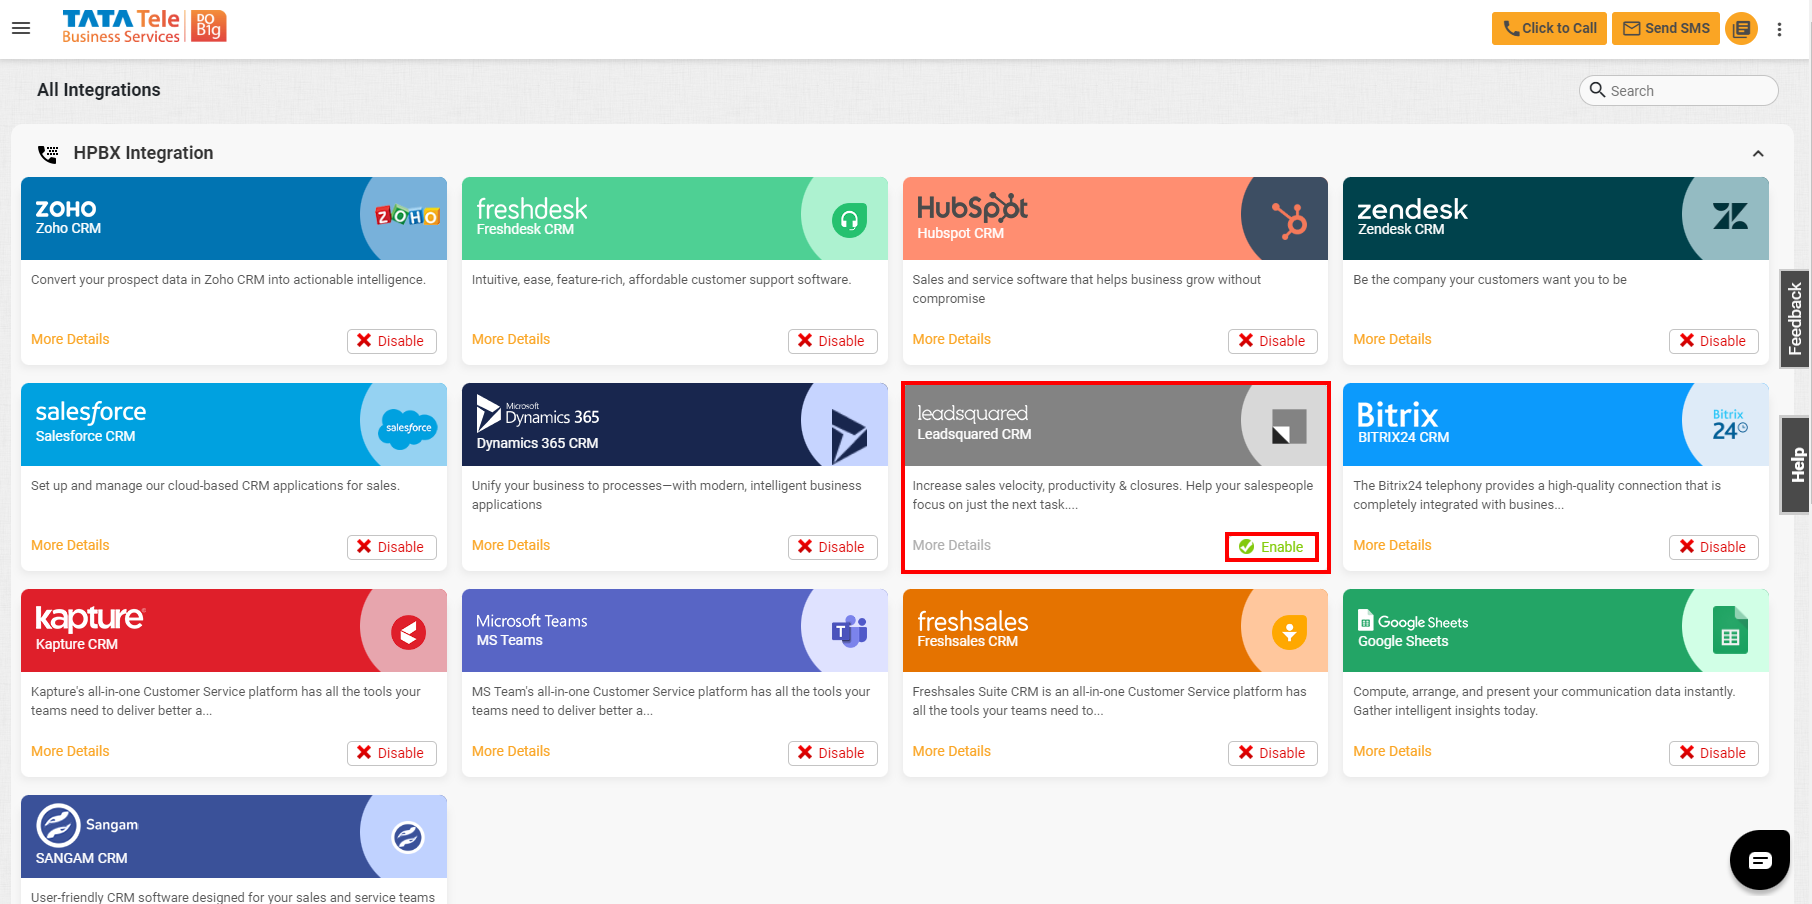
Task: Open the Help side tab
Action: (x=1796, y=465)
